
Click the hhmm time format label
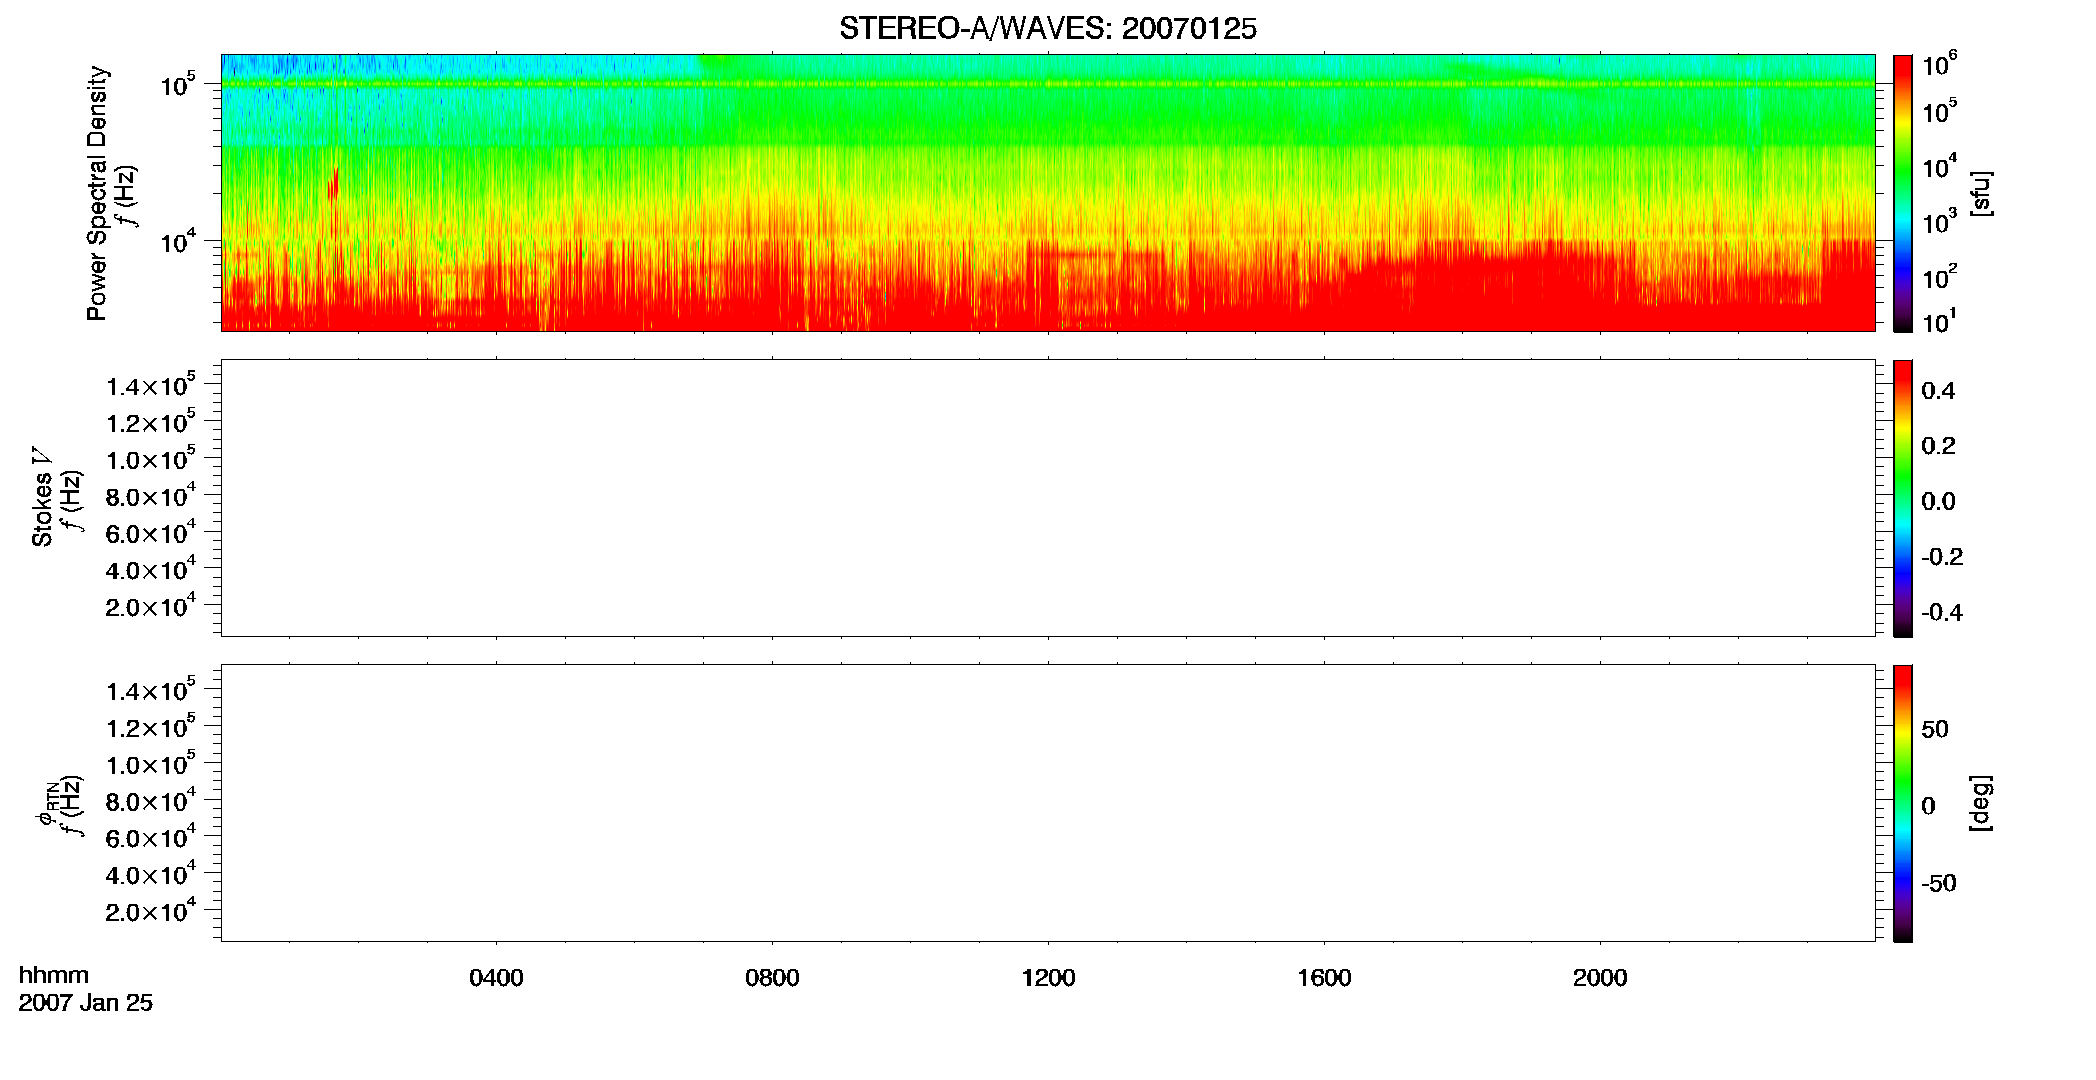54,975
